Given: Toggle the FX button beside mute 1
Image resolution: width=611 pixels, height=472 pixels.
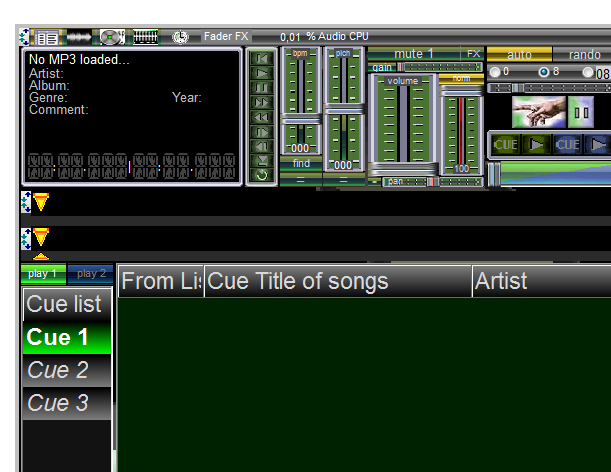Looking at the screenshot, I should click(473, 53).
